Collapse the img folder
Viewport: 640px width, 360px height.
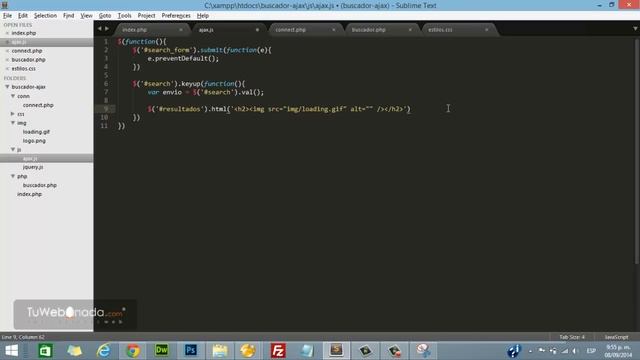13,122
